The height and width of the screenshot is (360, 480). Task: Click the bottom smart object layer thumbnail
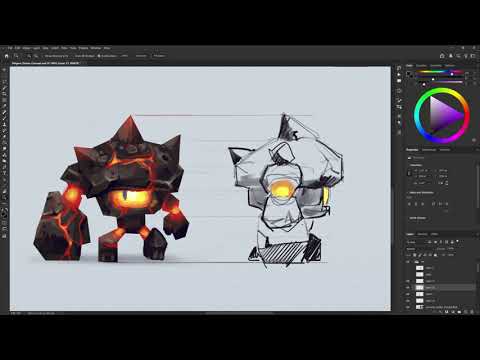pyautogui.click(x=420, y=307)
